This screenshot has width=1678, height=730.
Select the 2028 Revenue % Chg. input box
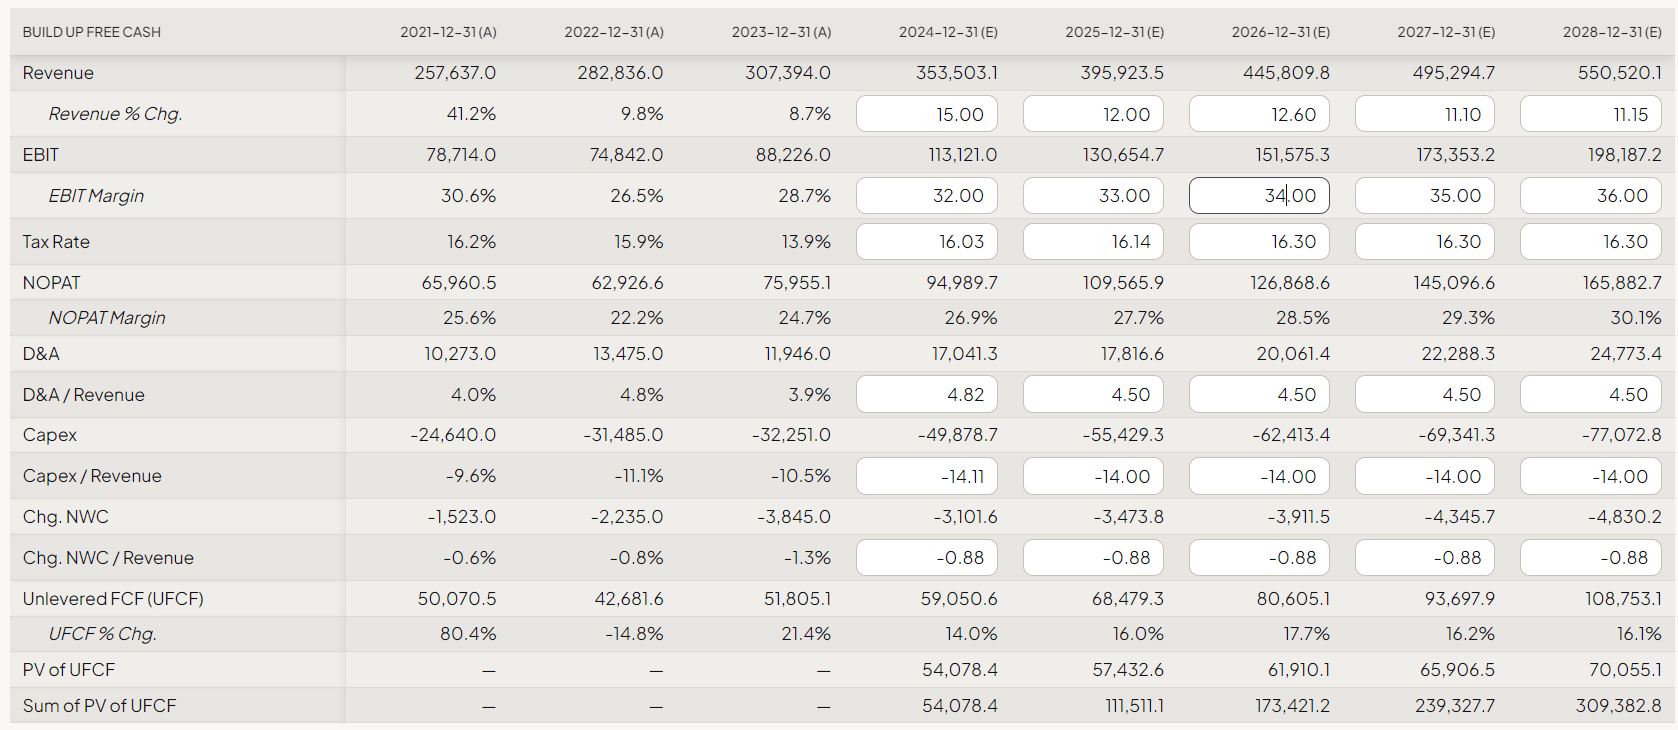coord(1591,114)
